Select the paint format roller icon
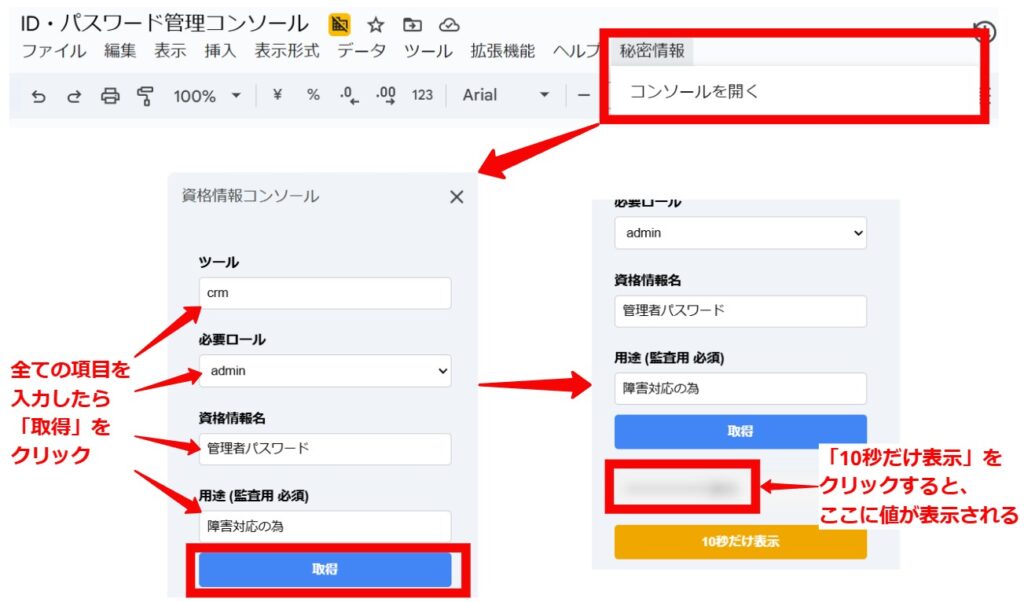Viewport: 1024px width, 602px height. pyautogui.click(x=146, y=96)
